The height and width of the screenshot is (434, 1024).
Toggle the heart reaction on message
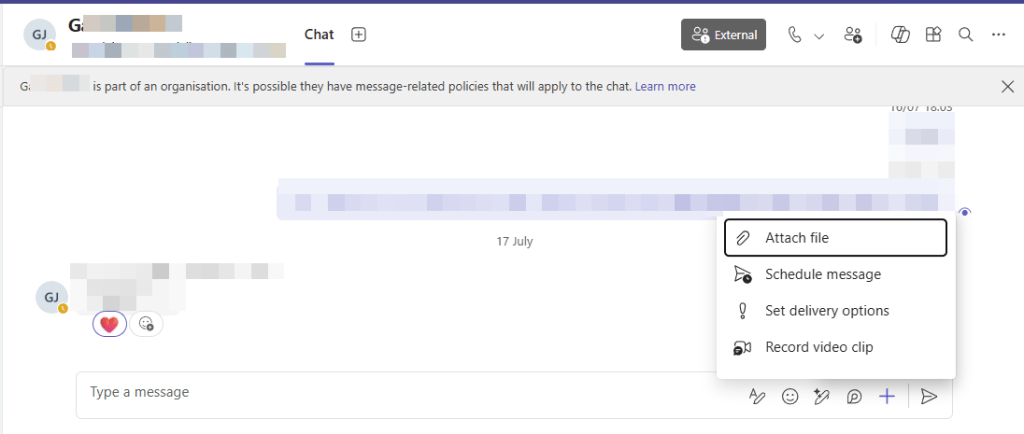(x=110, y=323)
